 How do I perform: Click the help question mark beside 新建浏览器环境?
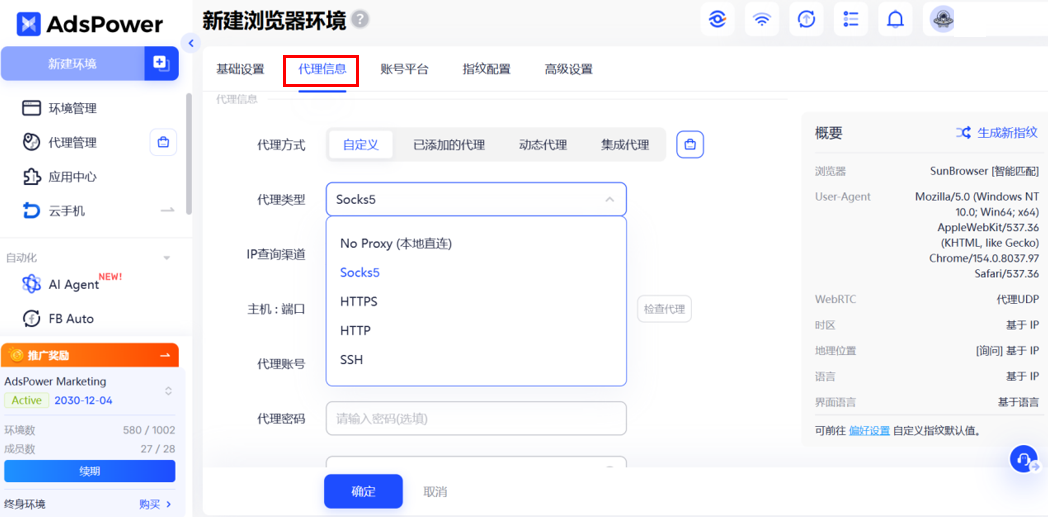tap(360, 20)
